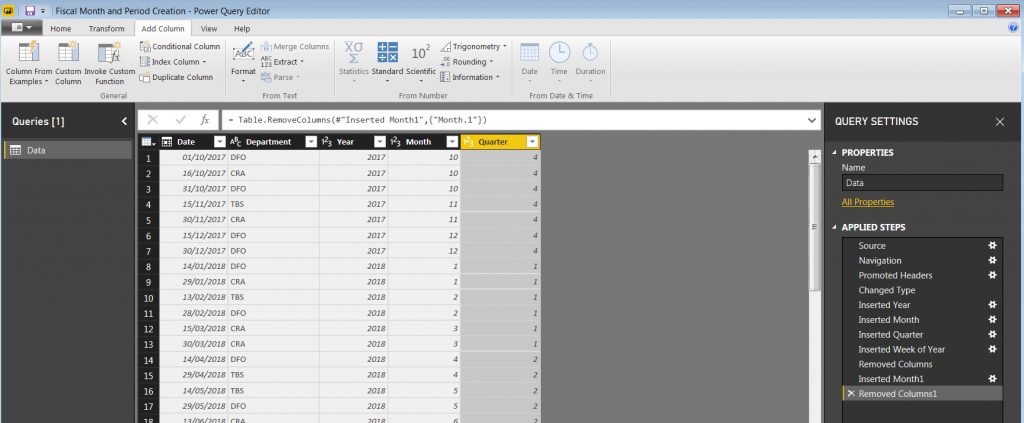Delete the Removed Columns1 step
Screen dimensions: 1024x423
pyautogui.click(x=850, y=394)
